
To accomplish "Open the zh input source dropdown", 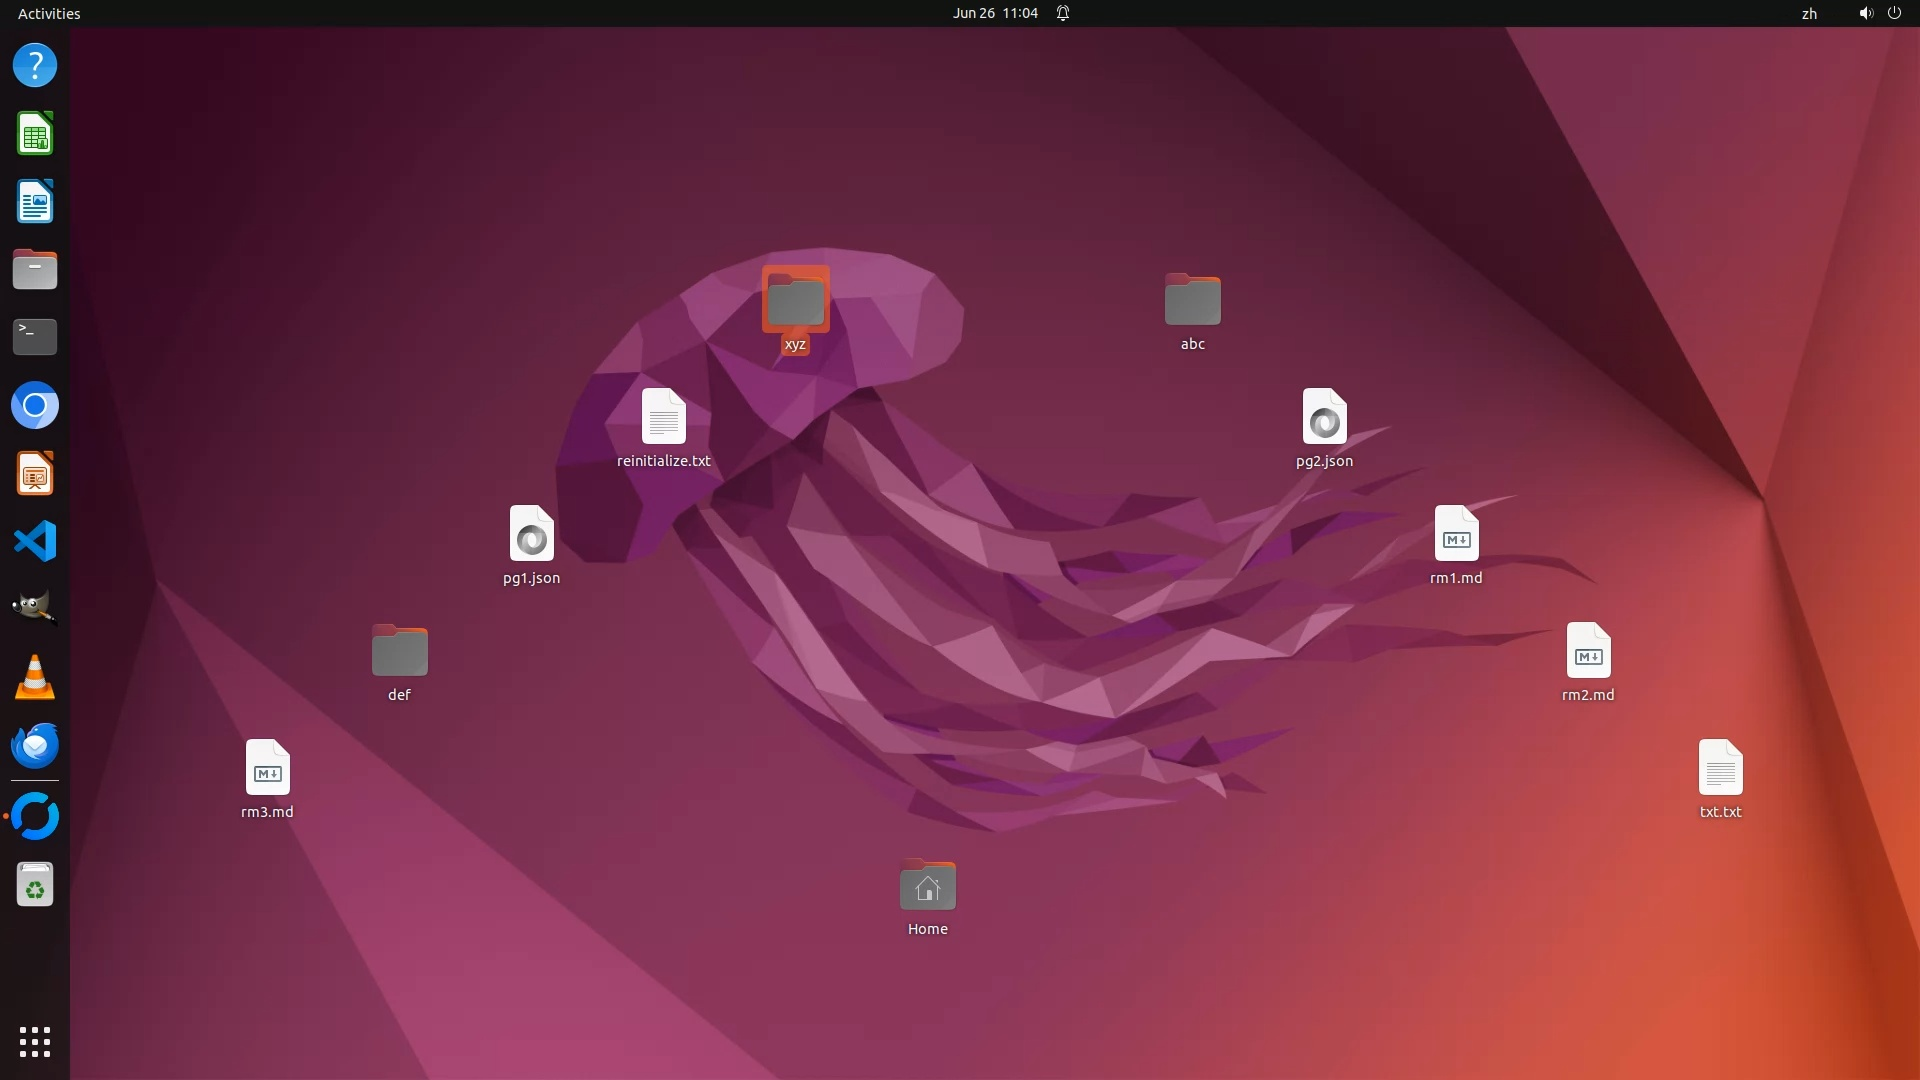I will click(1809, 13).
